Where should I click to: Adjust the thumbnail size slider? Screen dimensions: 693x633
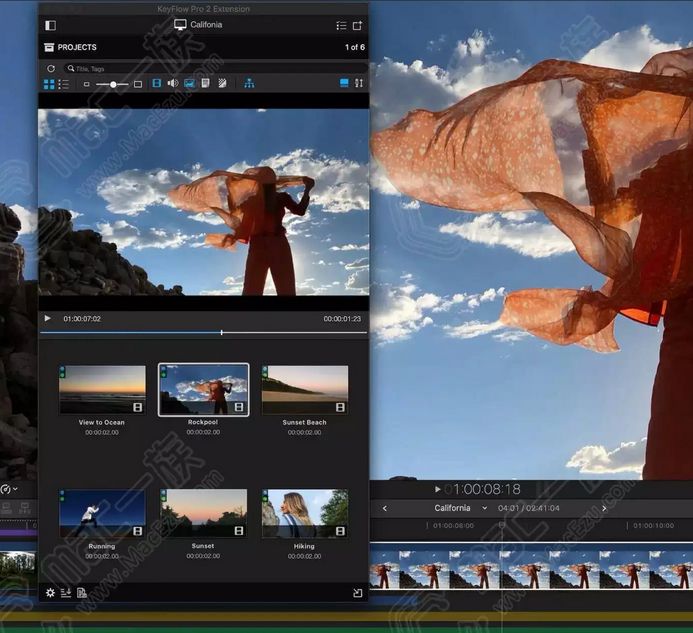(112, 84)
